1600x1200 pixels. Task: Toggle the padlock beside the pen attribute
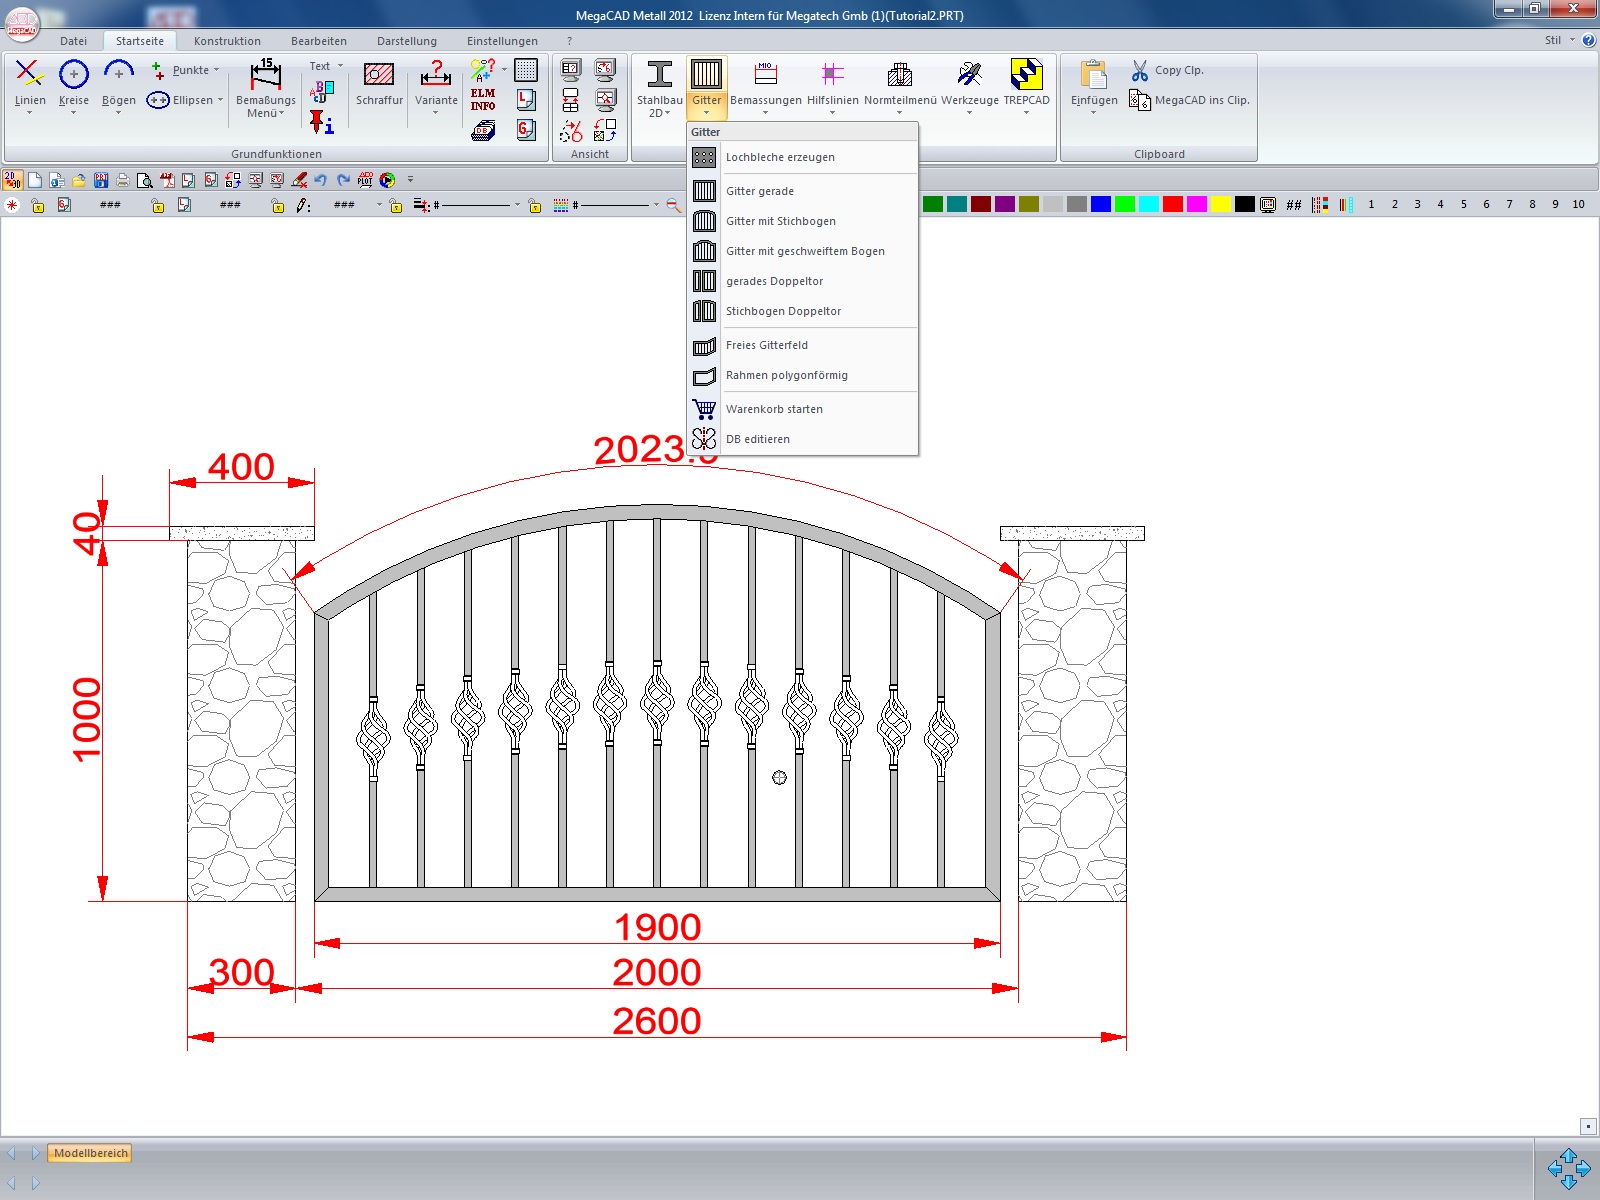point(278,205)
